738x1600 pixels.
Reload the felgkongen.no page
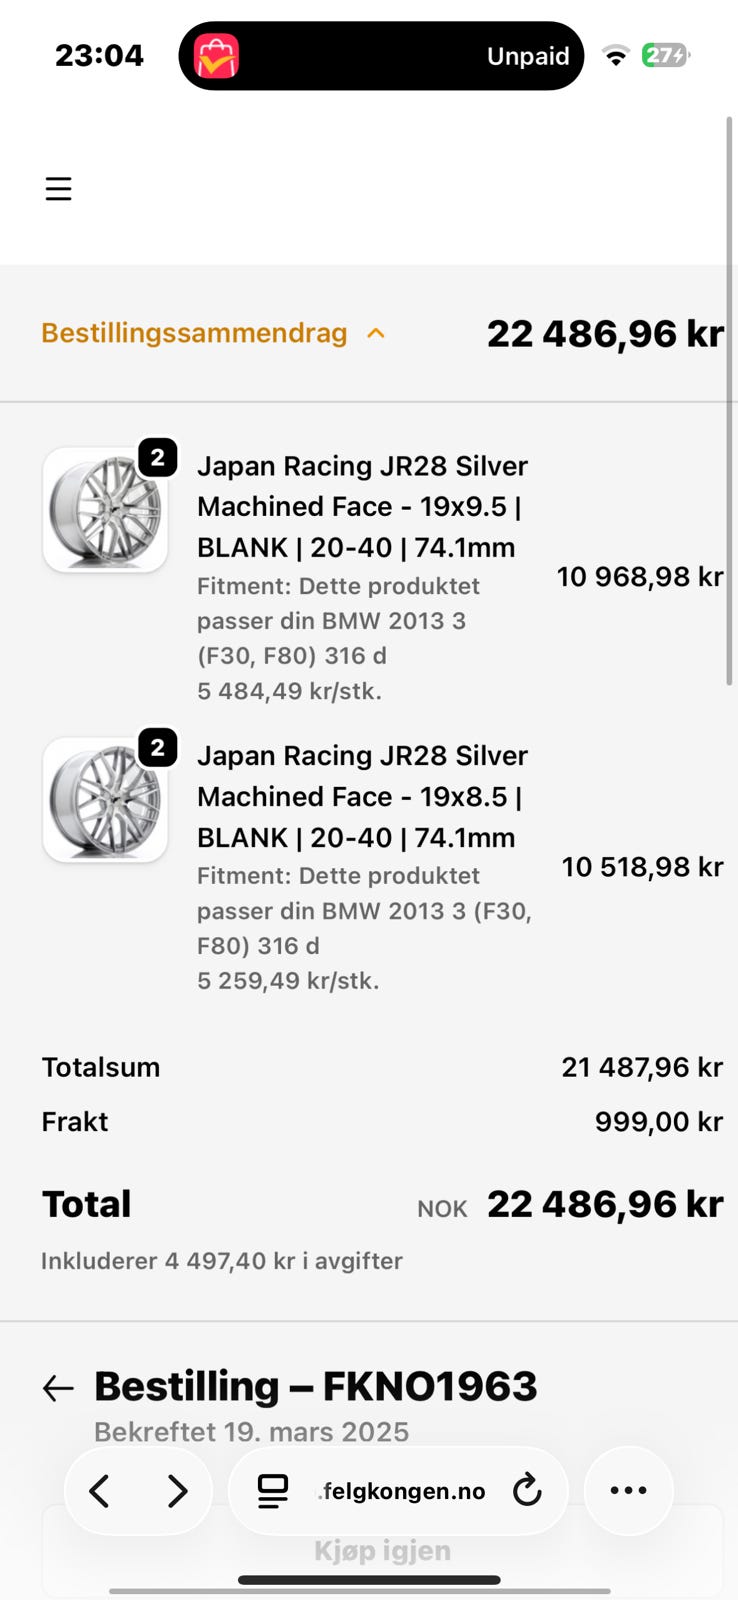pos(527,1491)
